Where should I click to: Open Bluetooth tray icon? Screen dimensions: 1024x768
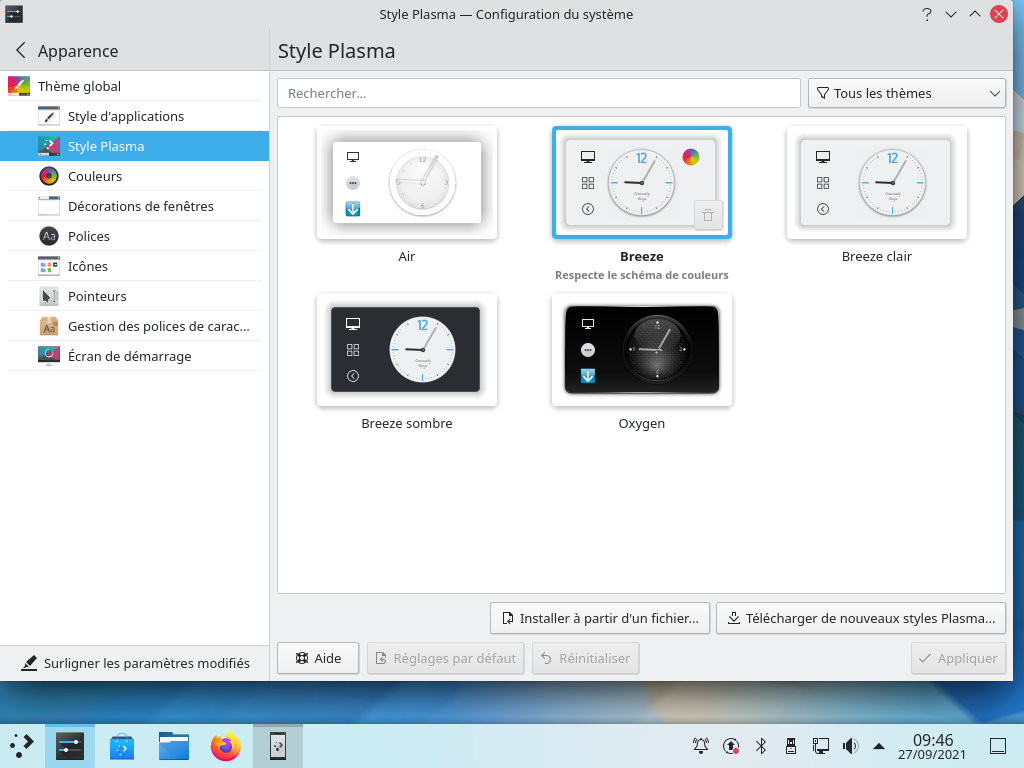coord(761,746)
